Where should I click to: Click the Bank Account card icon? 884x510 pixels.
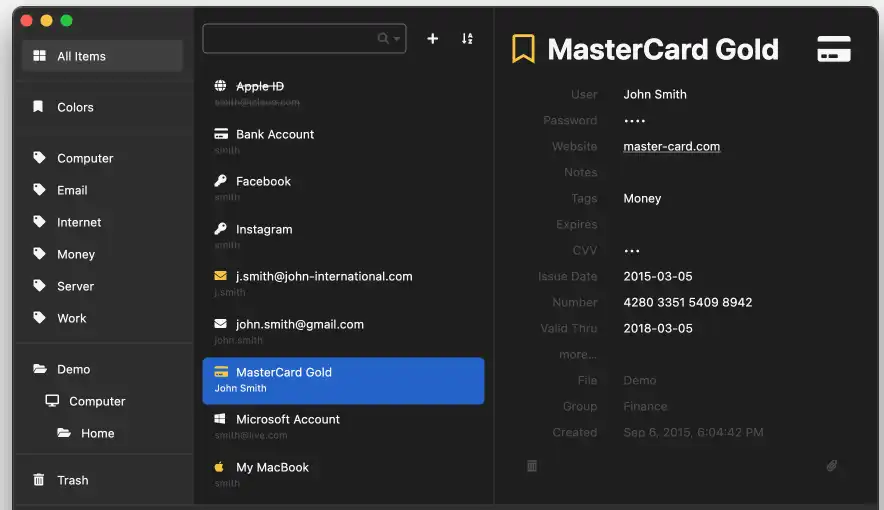tap(220, 134)
